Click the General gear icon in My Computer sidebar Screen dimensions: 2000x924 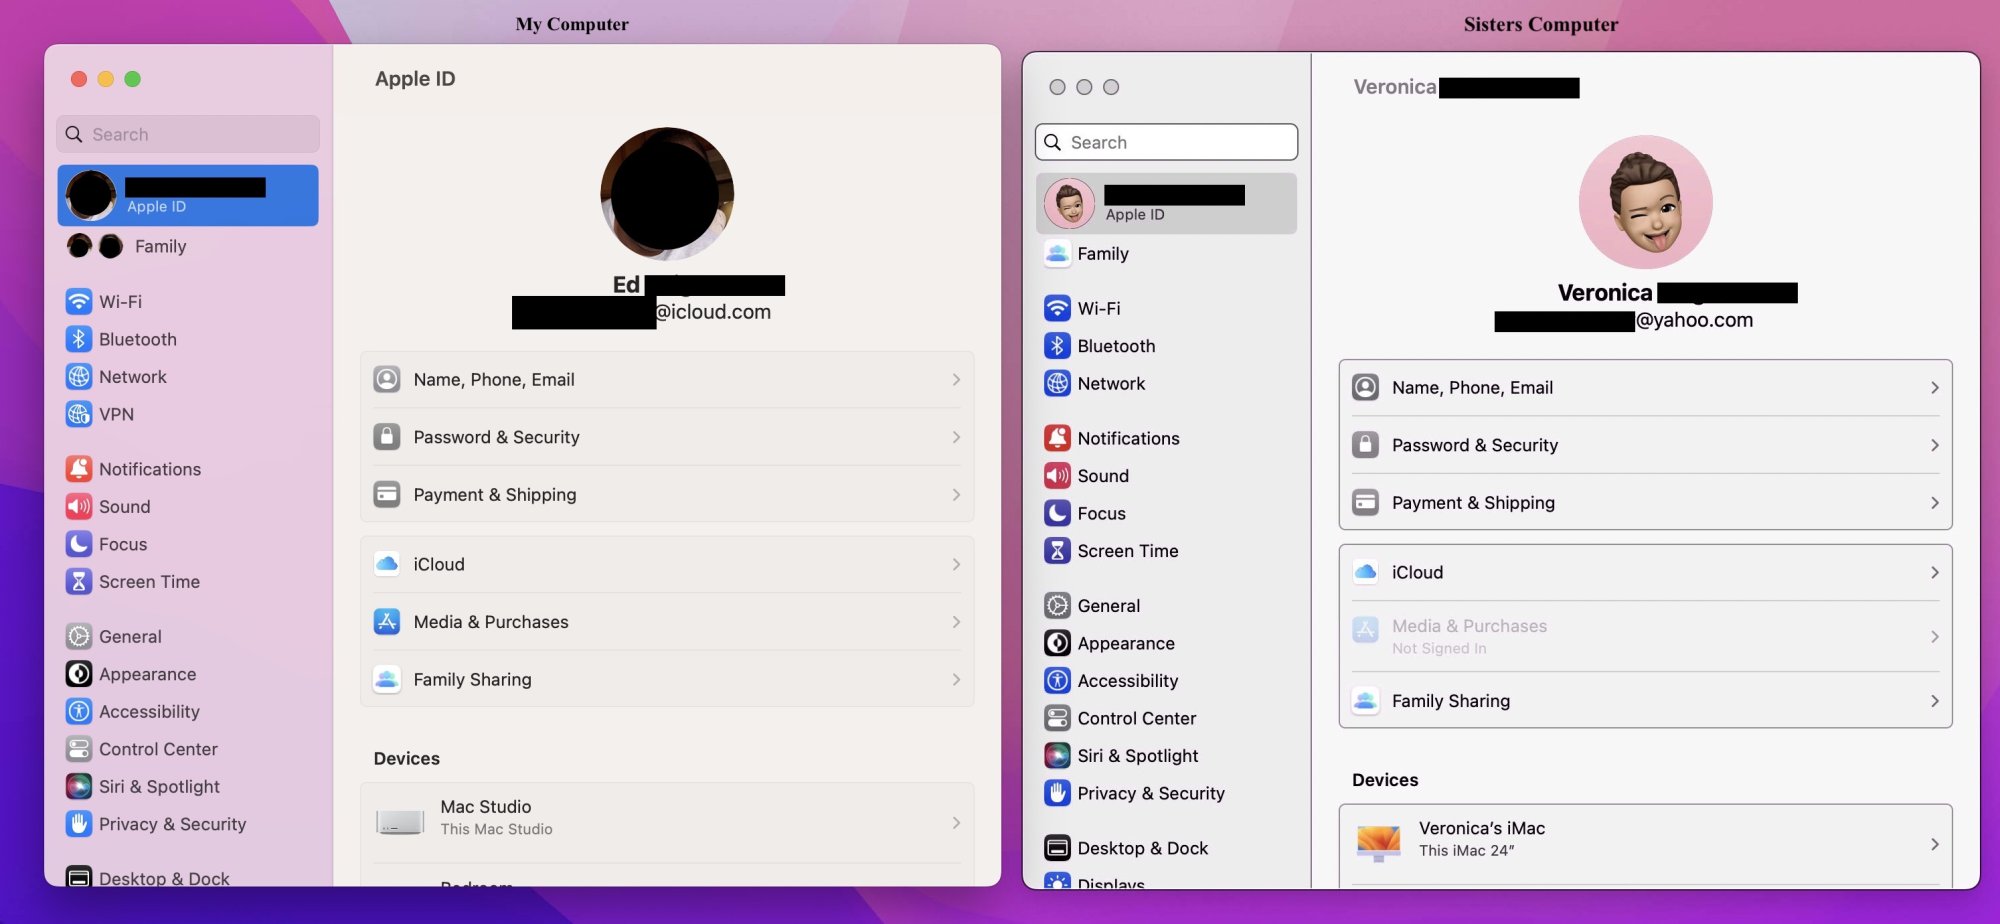click(x=79, y=637)
